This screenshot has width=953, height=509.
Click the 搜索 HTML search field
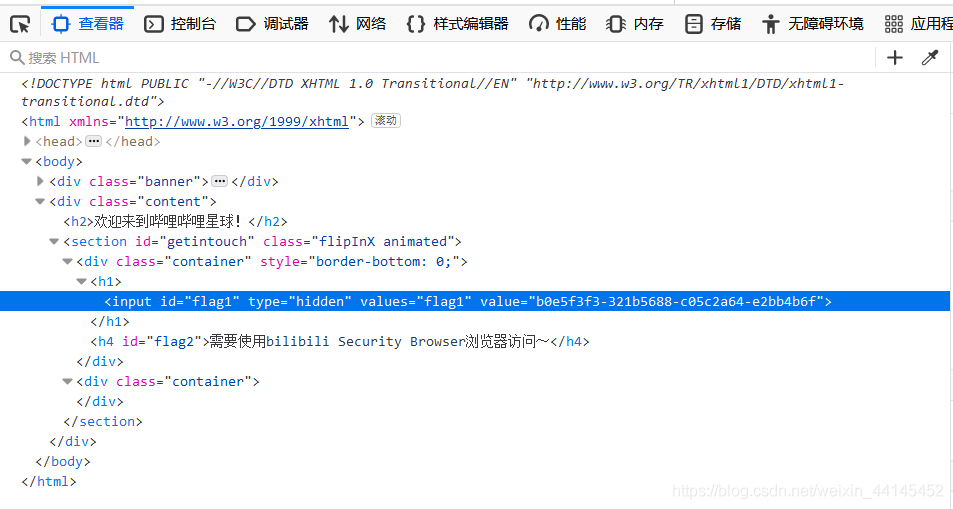[438, 58]
